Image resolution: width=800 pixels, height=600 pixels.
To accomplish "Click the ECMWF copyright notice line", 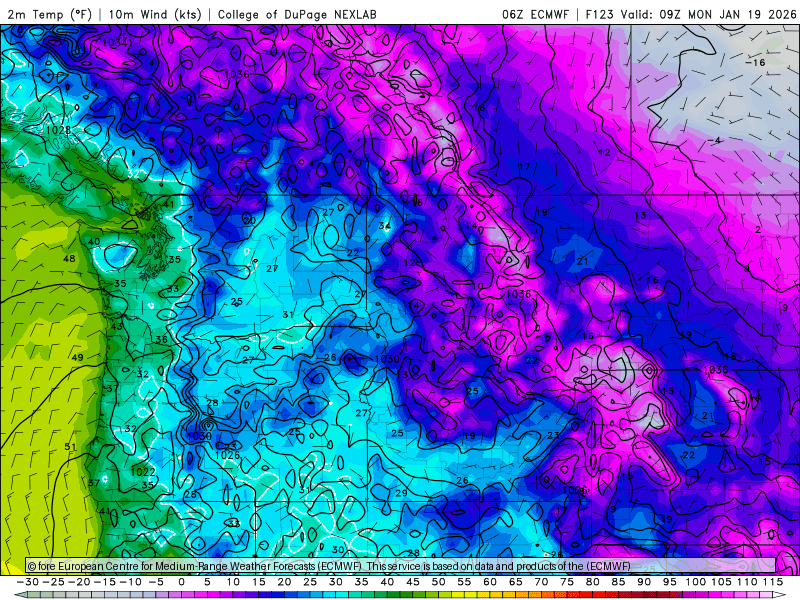I will pos(329,566).
